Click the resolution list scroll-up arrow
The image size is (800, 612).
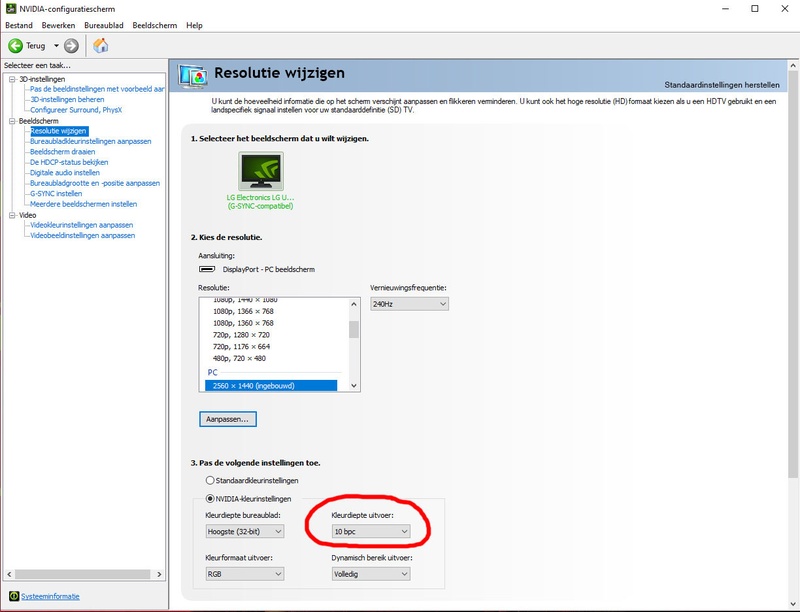(354, 304)
